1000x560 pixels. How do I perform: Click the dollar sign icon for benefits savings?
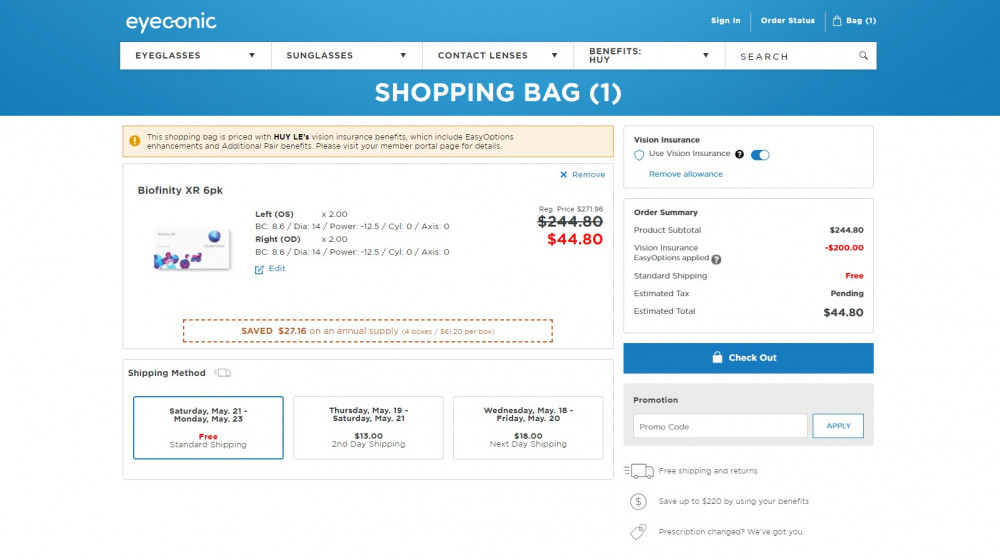tap(638, 501)
